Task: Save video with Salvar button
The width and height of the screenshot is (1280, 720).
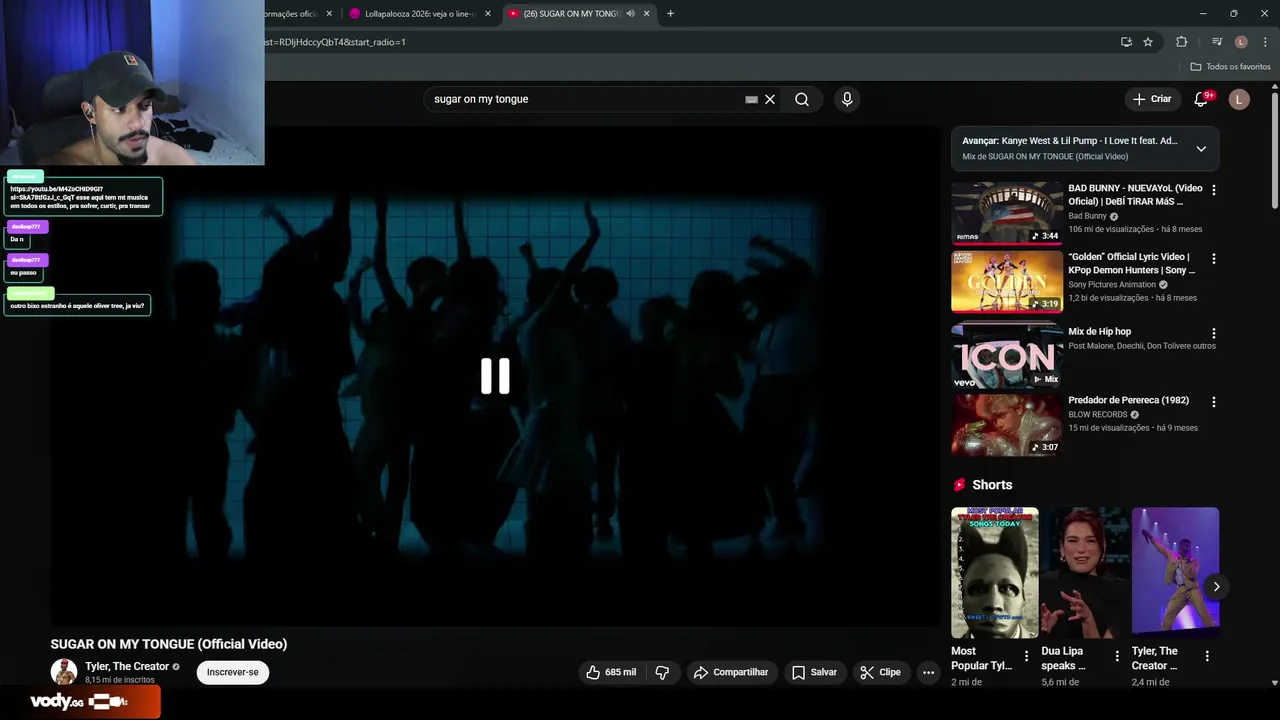Action: click(814, 672)
